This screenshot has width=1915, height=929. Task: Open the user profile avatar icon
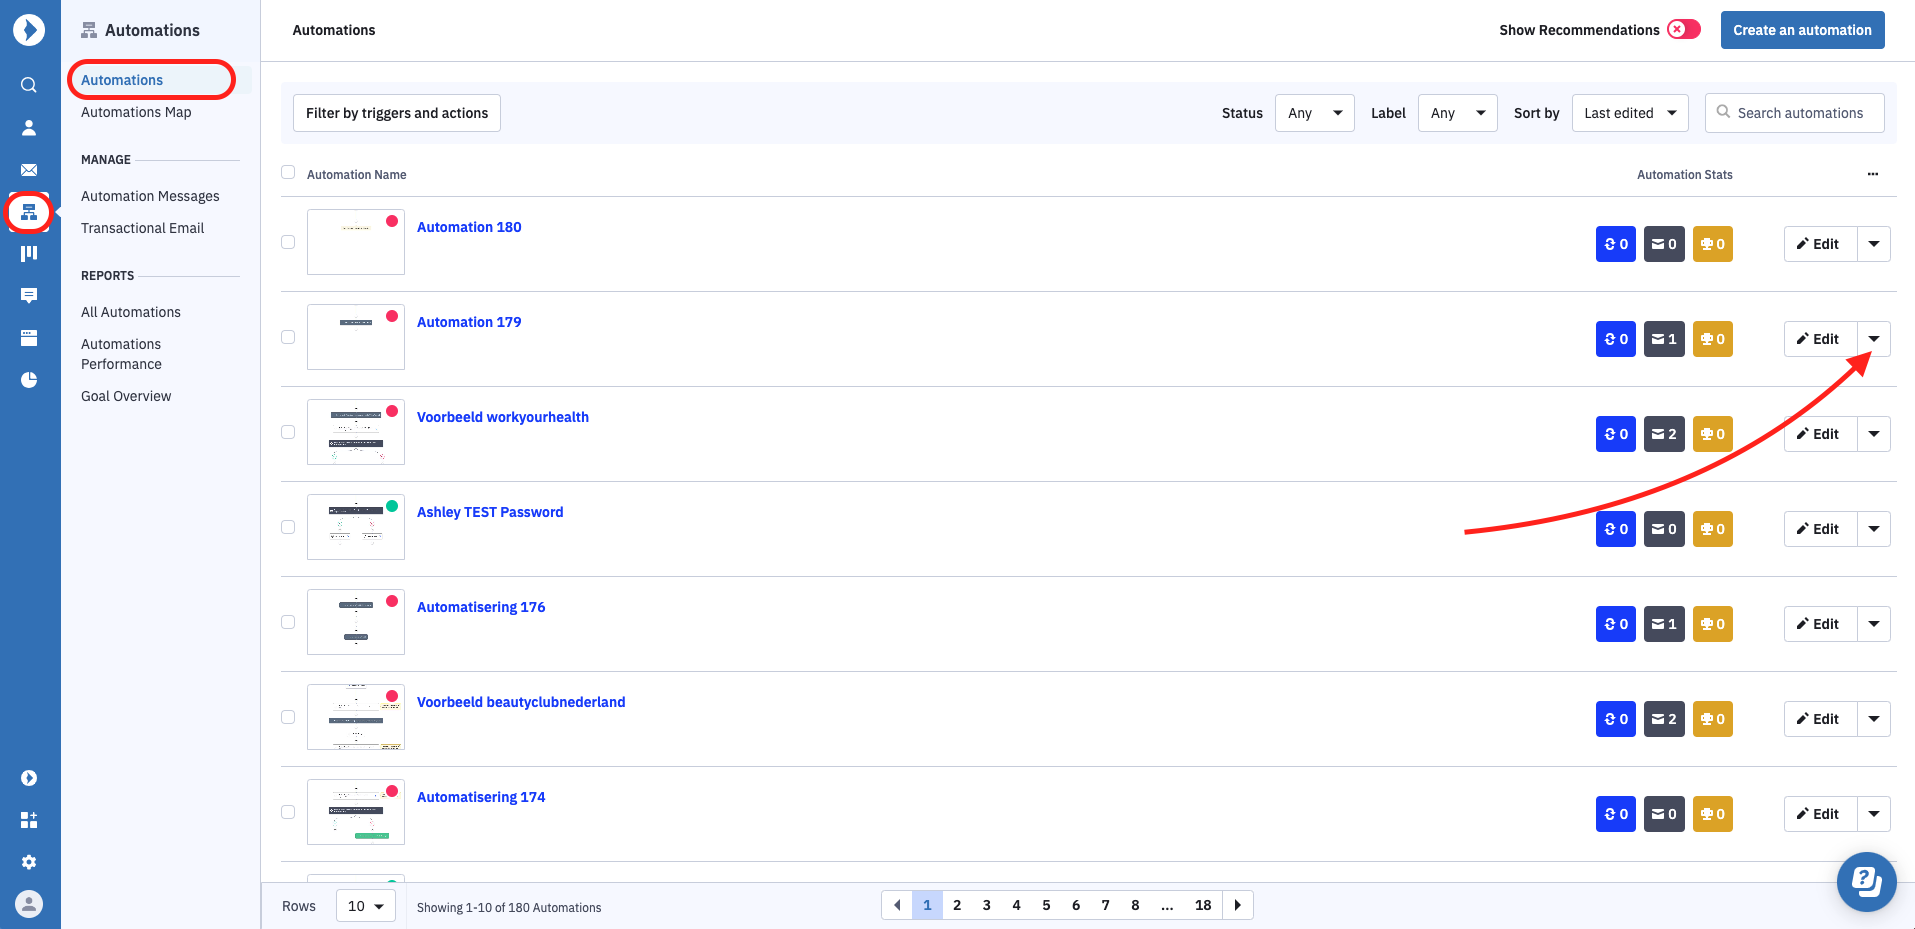tap(29, 904)
